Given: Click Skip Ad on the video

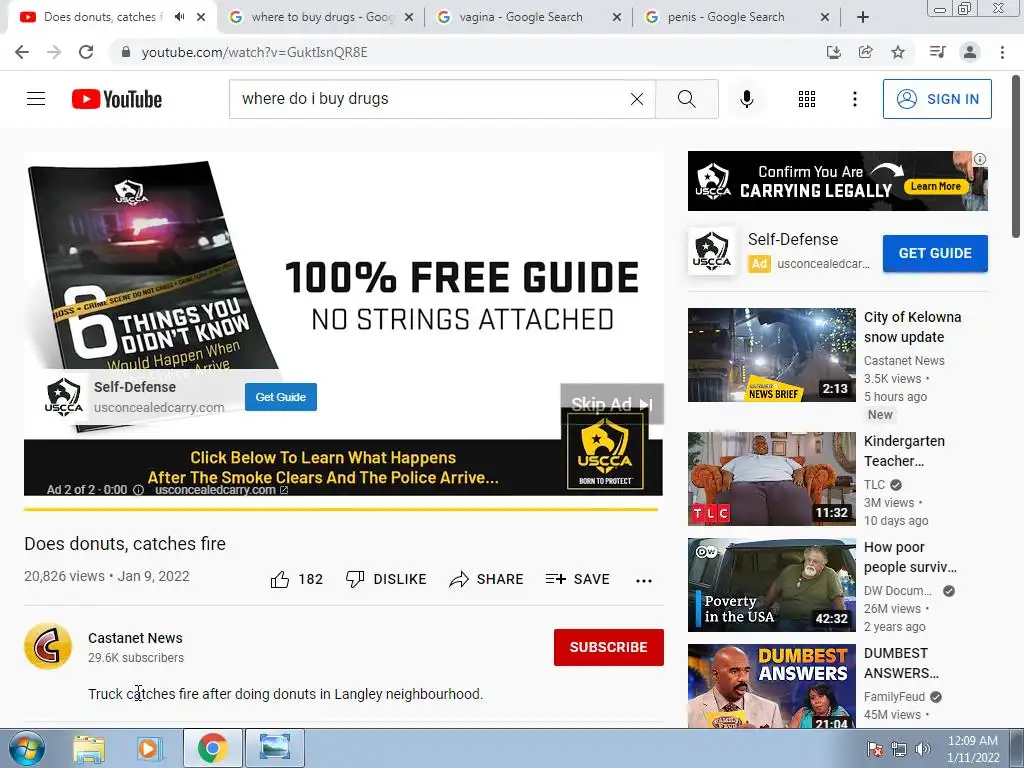Looking at the screenshot, I should click(612, 404).
